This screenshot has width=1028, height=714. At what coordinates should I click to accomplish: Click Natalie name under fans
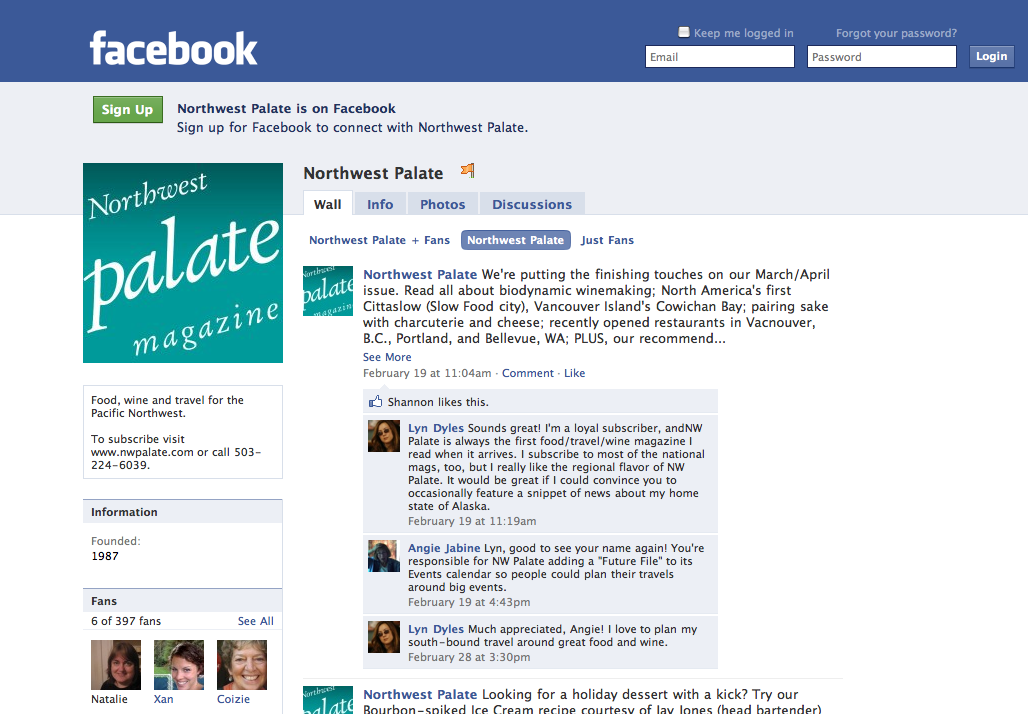point(109,699)
